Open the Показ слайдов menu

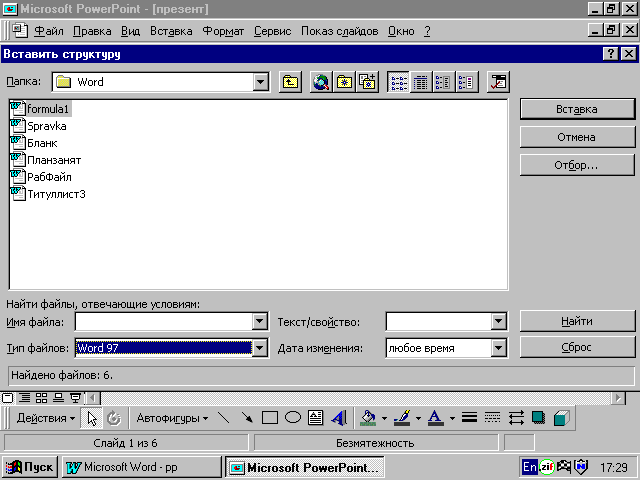340,31
